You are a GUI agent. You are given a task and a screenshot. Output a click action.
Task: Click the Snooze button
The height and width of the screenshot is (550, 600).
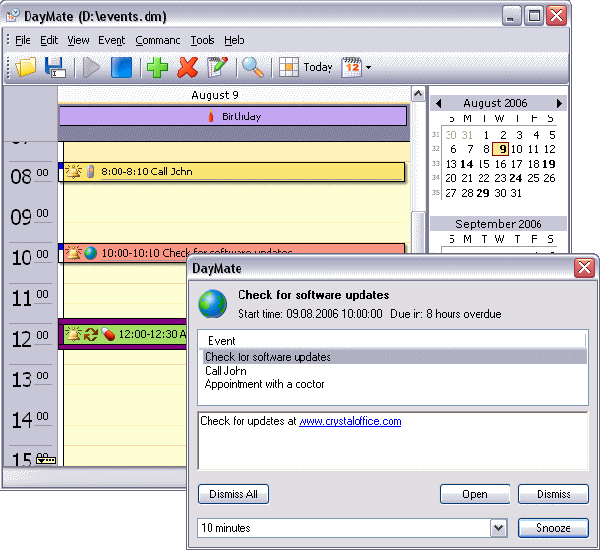point(553,528)
